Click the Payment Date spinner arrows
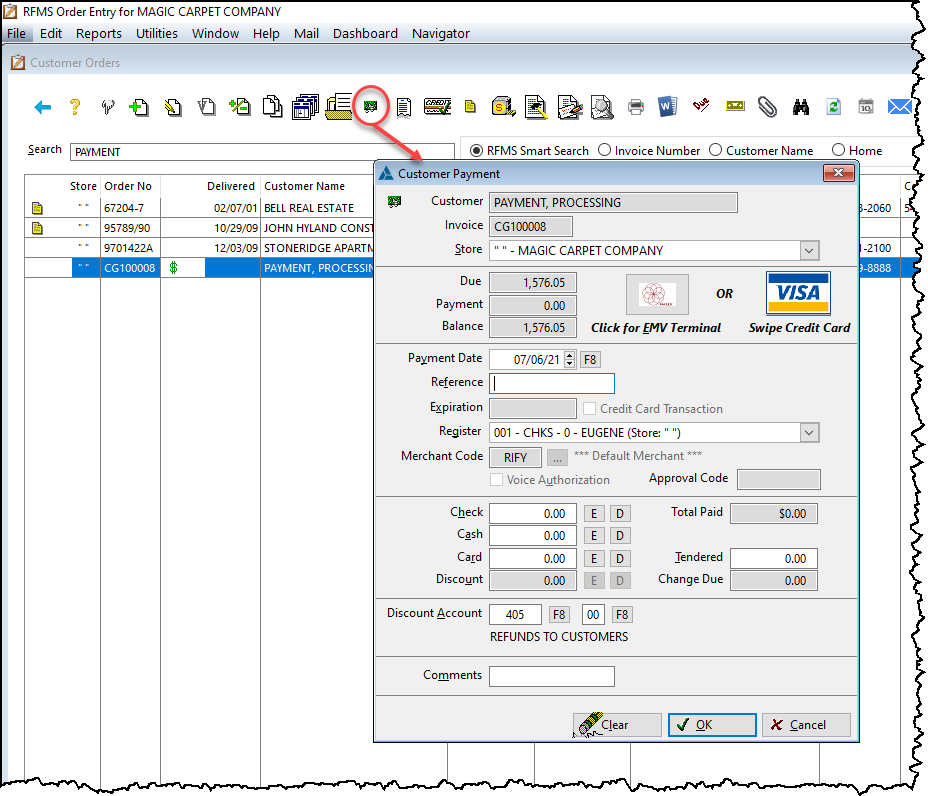The width and height of the screenshot is (928, 796). coord(570,359)
